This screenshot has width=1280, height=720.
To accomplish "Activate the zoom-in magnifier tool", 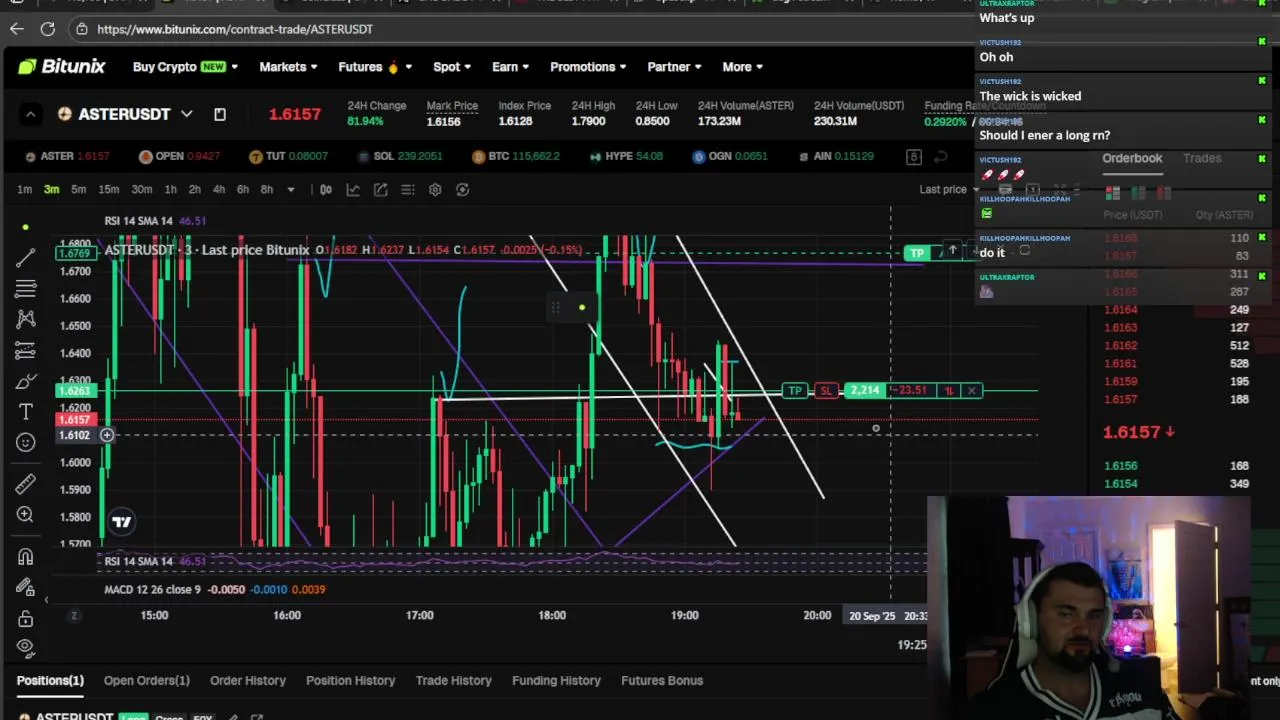I will [26, 514].
